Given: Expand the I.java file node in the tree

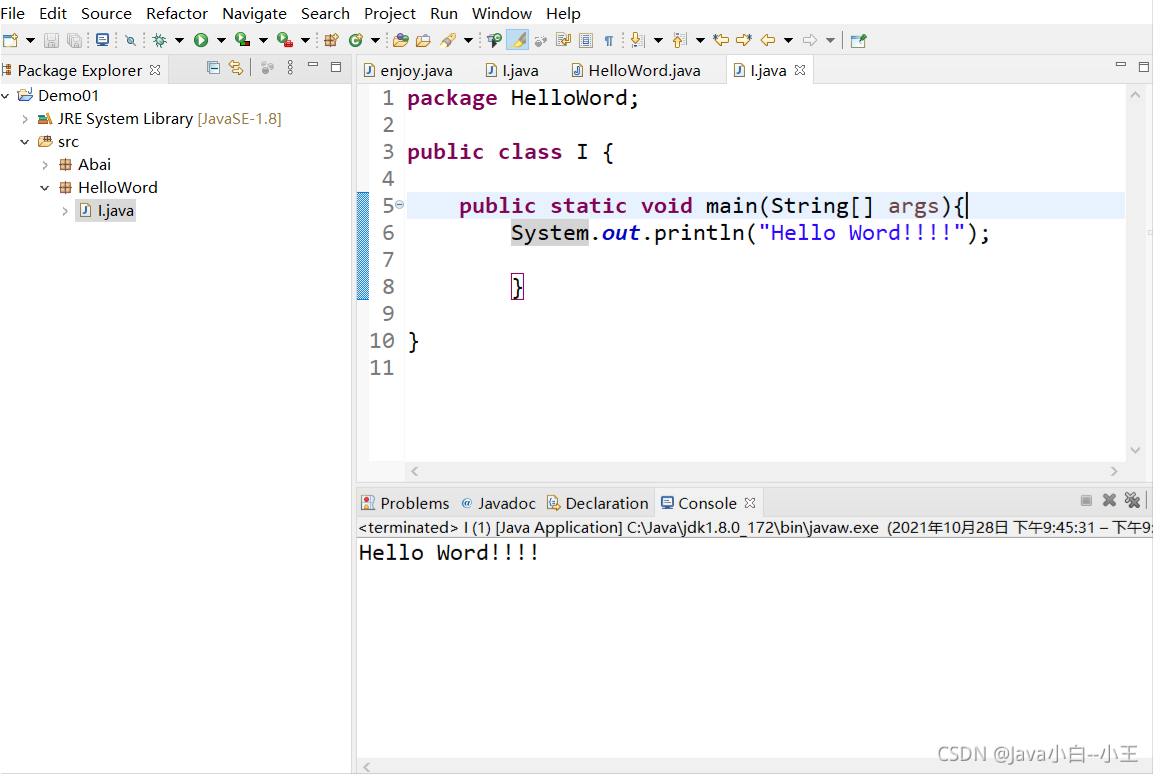Looking at the screenshot, I should click(65, 211).
